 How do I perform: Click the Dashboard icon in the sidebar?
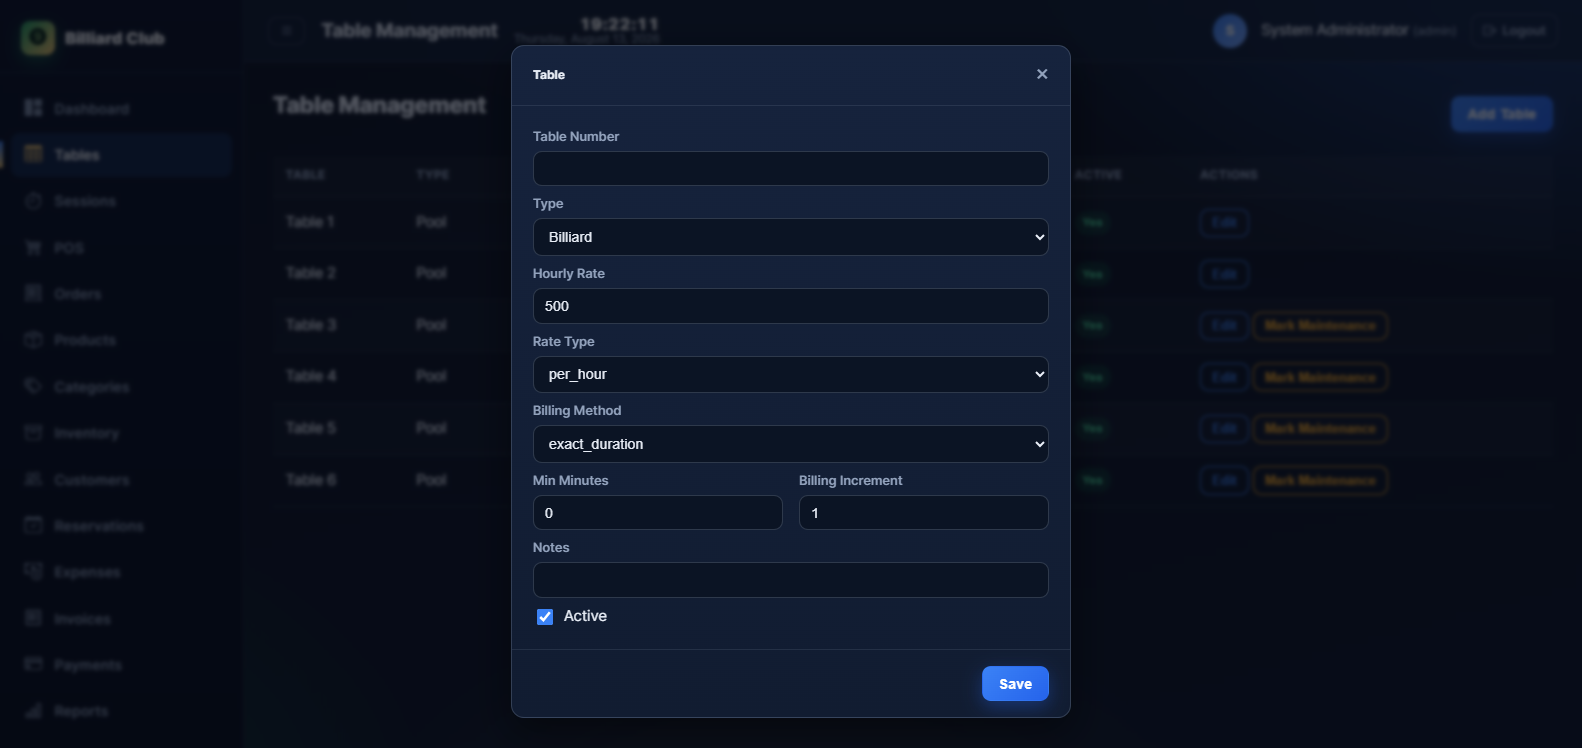tap(34, 108)
